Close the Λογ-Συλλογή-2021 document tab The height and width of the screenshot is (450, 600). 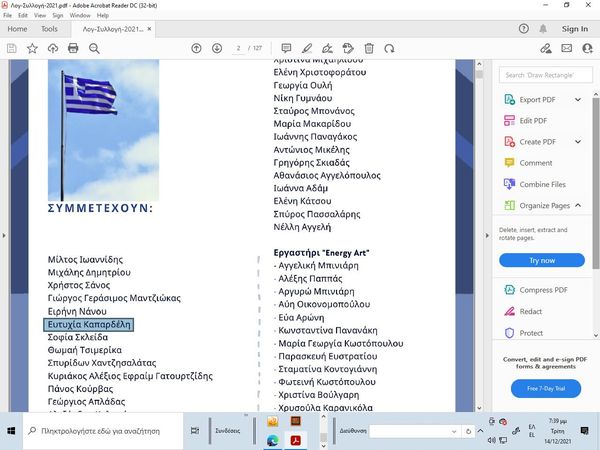tap(149, 29)
